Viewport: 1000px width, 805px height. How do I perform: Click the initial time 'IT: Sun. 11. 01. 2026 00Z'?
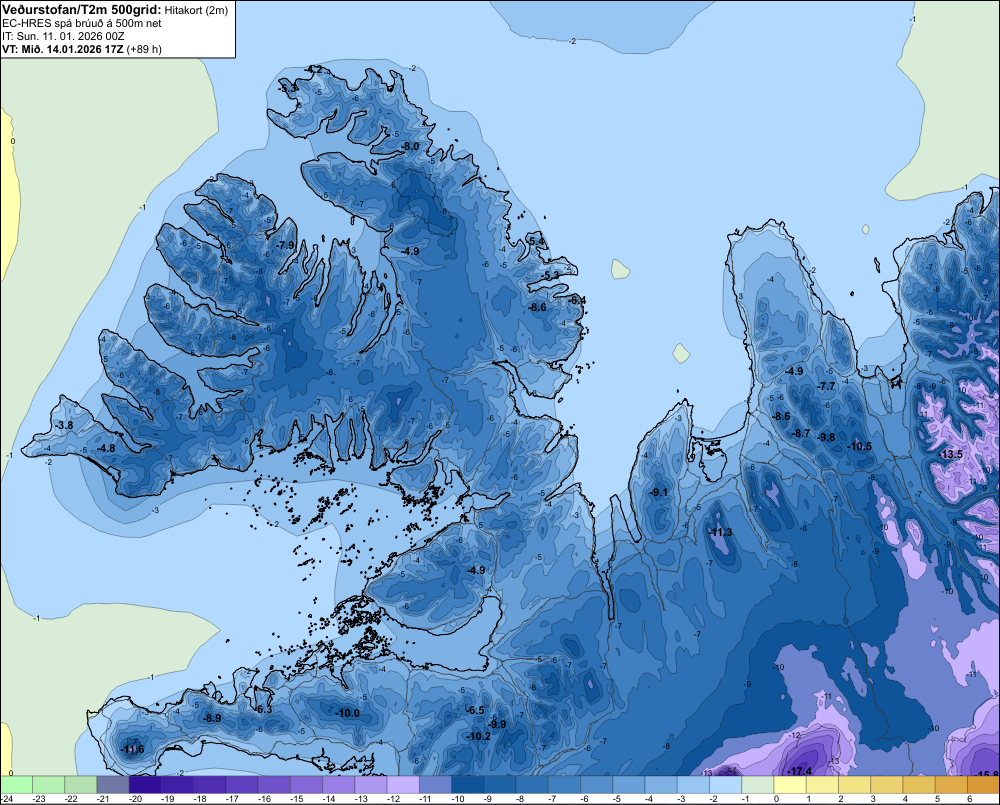63,36
